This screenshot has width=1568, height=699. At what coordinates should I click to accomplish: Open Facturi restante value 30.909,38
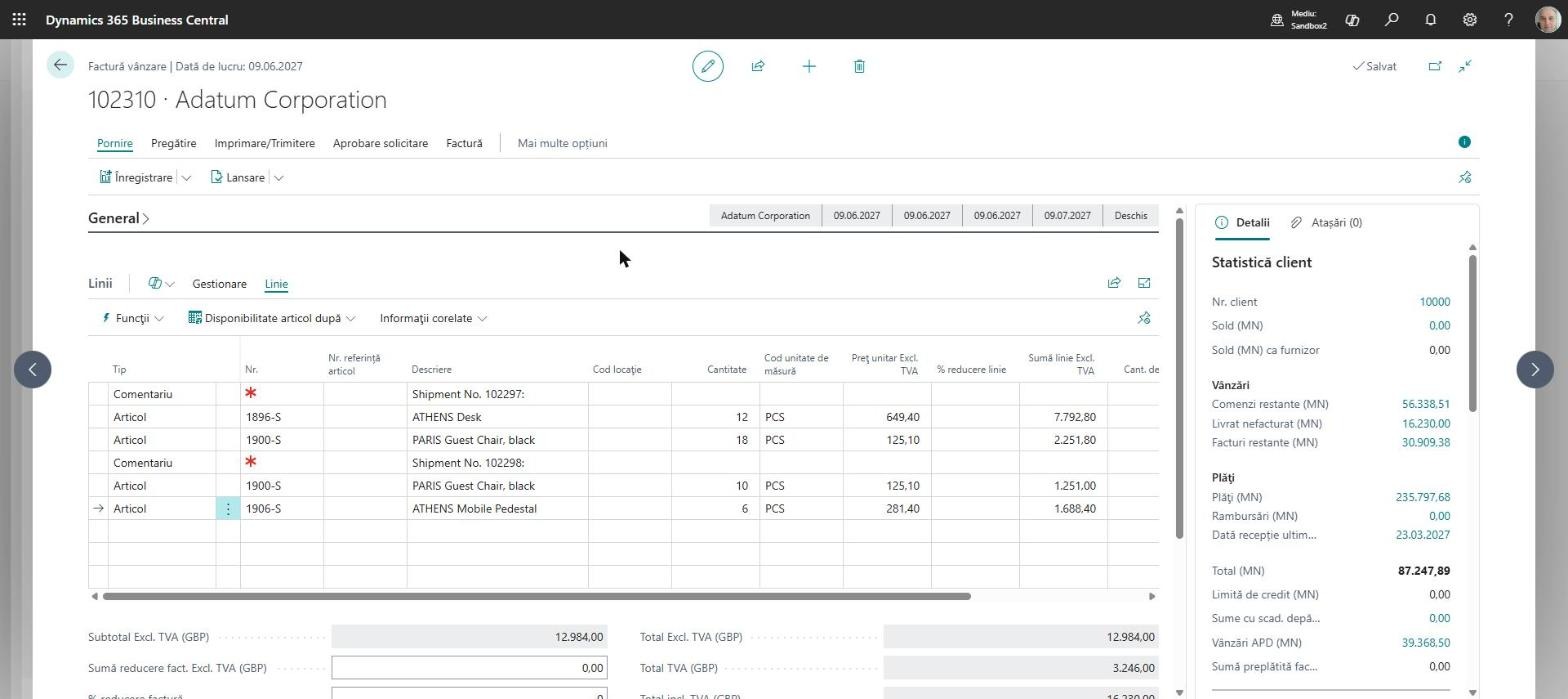coord(1426,442)
